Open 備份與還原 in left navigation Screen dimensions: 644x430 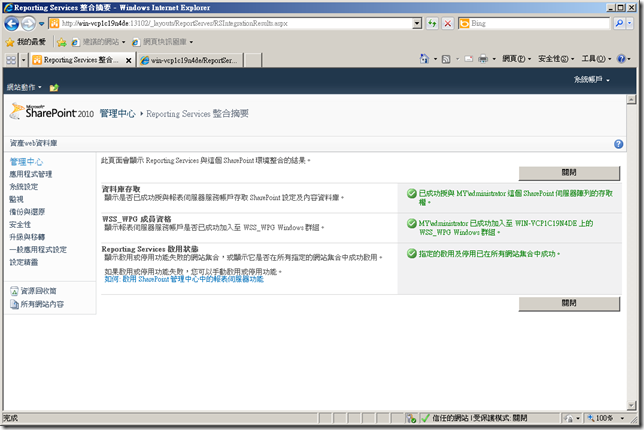(x=27, y=212)
